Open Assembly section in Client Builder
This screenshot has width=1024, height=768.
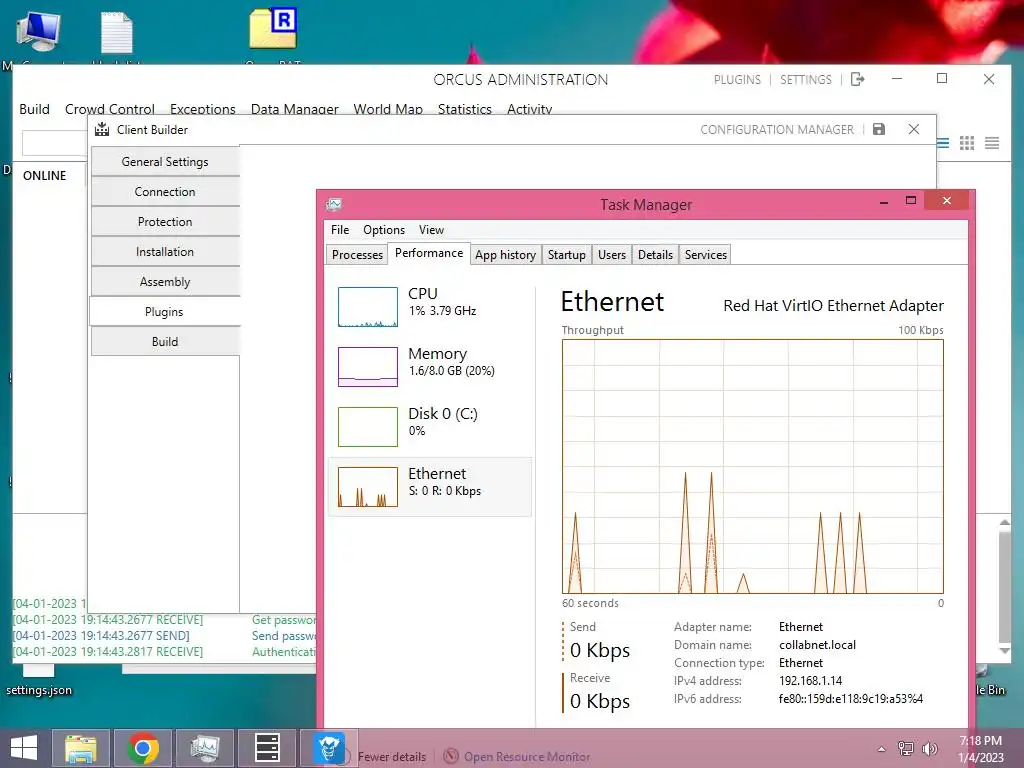pos(165,282)
